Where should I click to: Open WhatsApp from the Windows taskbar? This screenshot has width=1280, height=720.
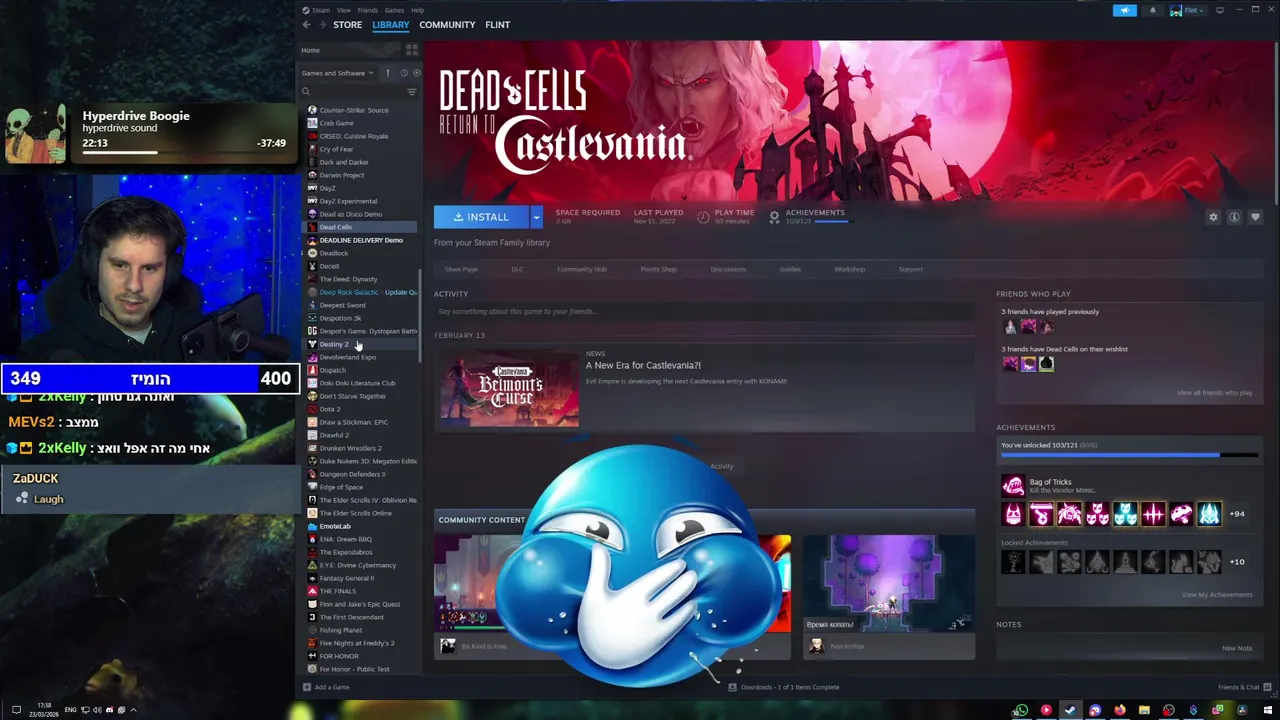(1020, 710)
